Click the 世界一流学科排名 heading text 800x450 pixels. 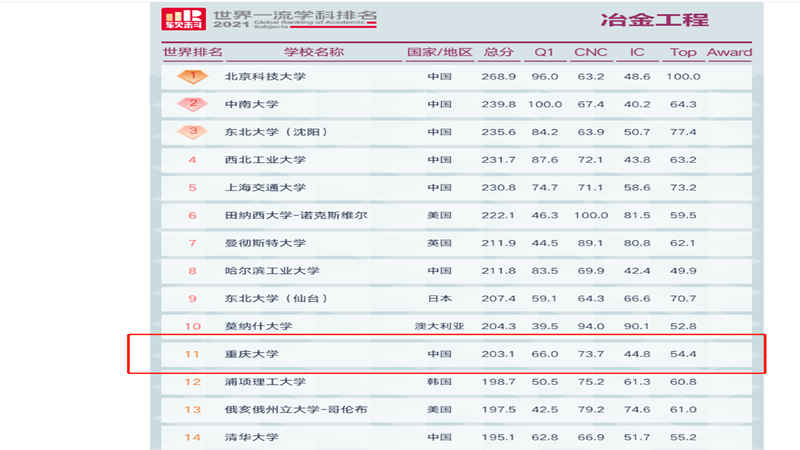pyautogui.click(x=295, y=15)
